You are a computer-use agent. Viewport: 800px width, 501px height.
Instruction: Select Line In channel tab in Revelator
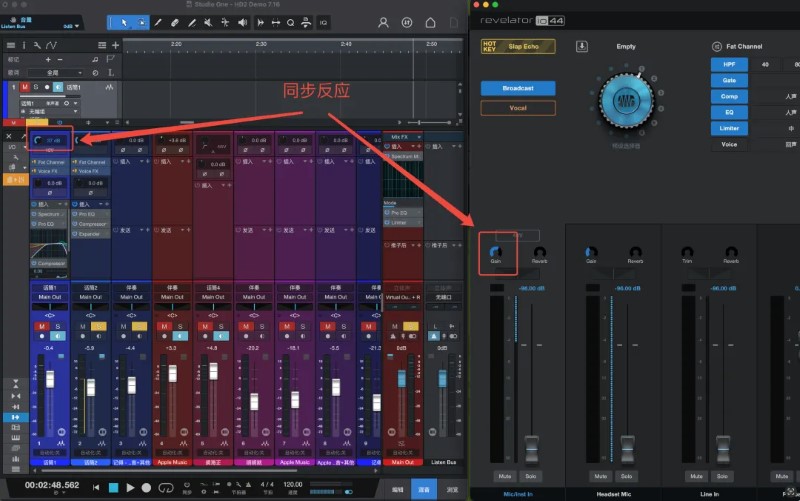coord(710,494)
